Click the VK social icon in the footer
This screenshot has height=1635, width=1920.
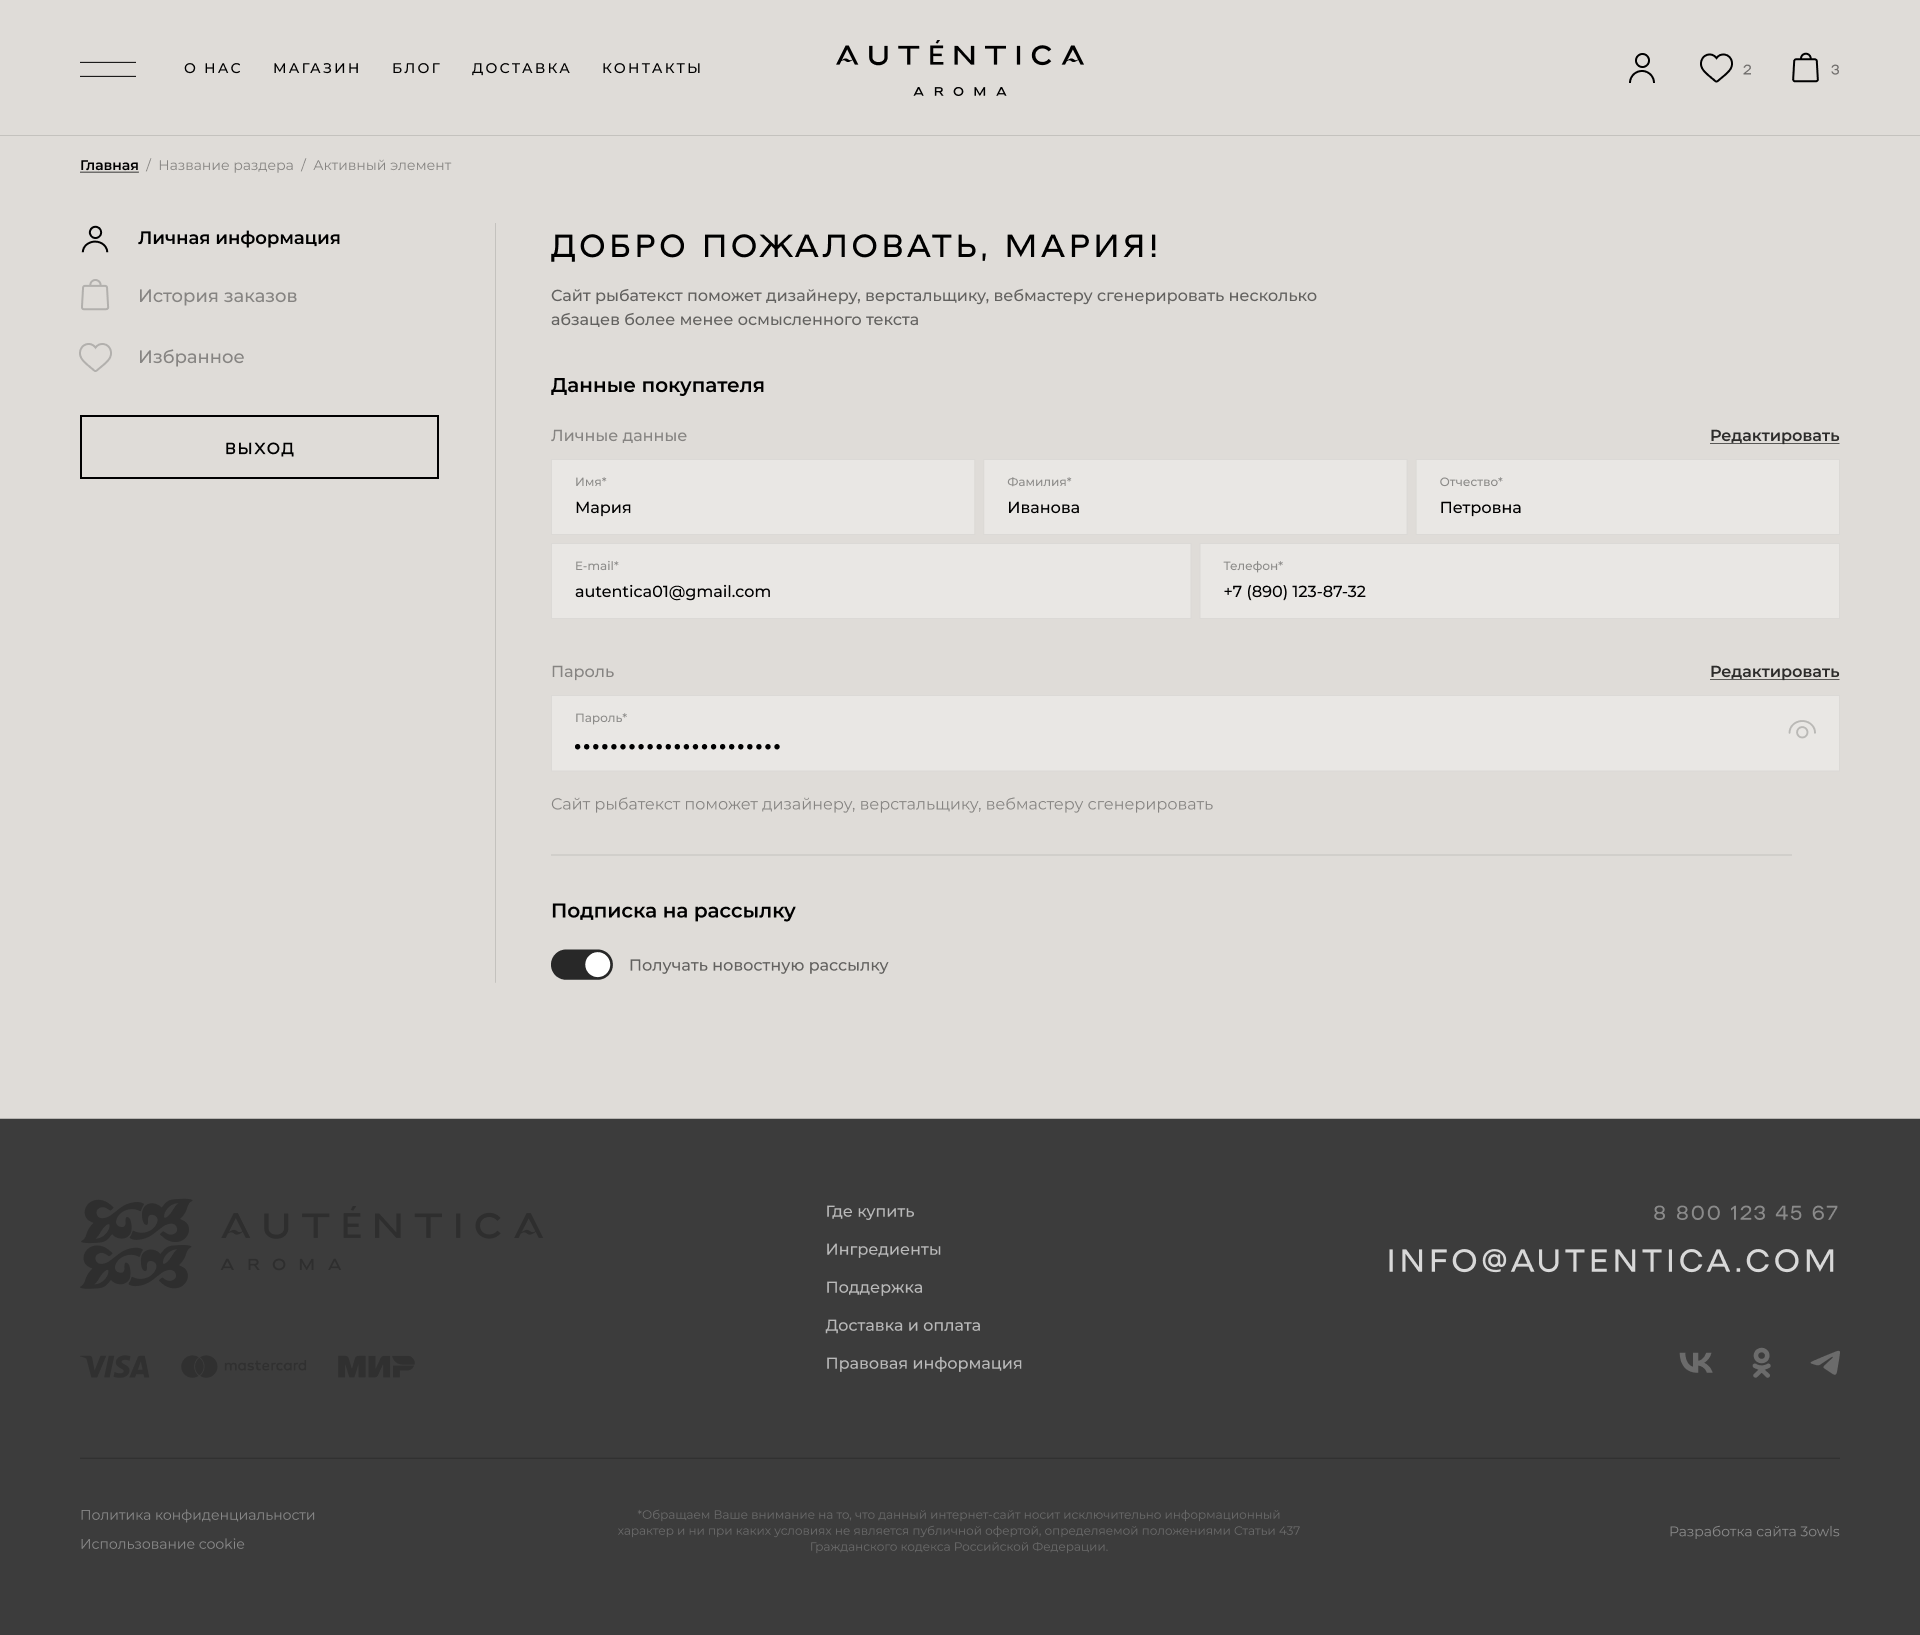tap(1696, 1363)
